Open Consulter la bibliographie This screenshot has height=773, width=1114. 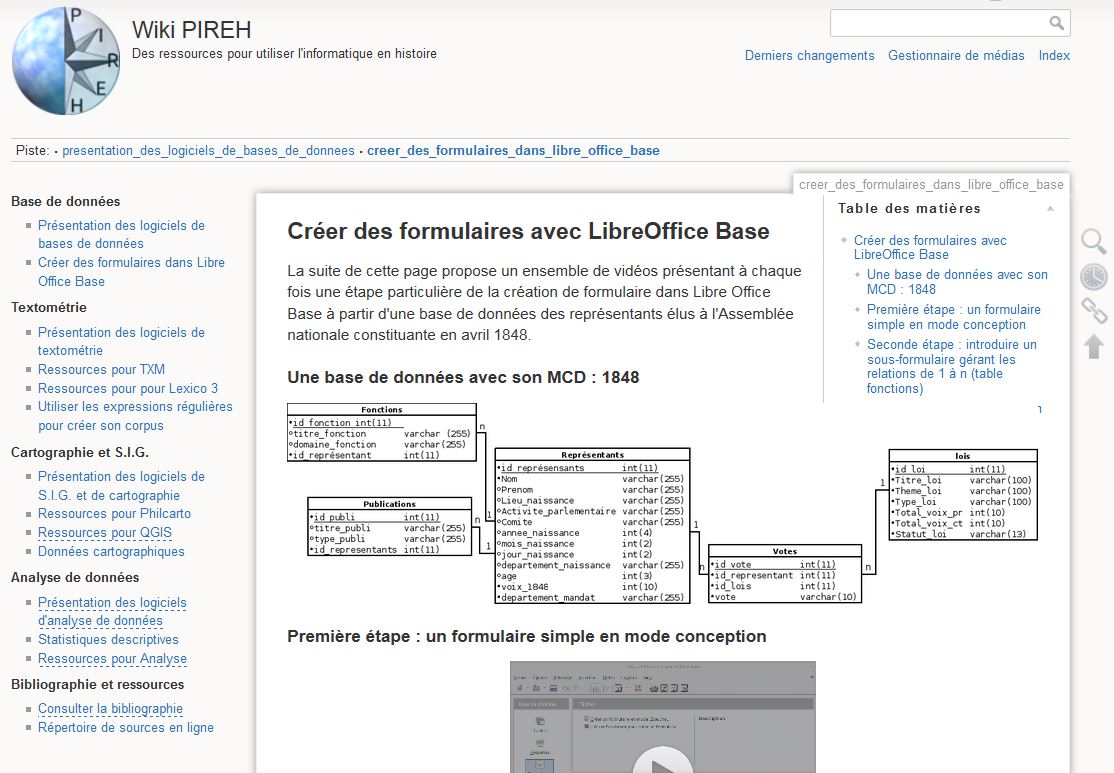(110, 709)
